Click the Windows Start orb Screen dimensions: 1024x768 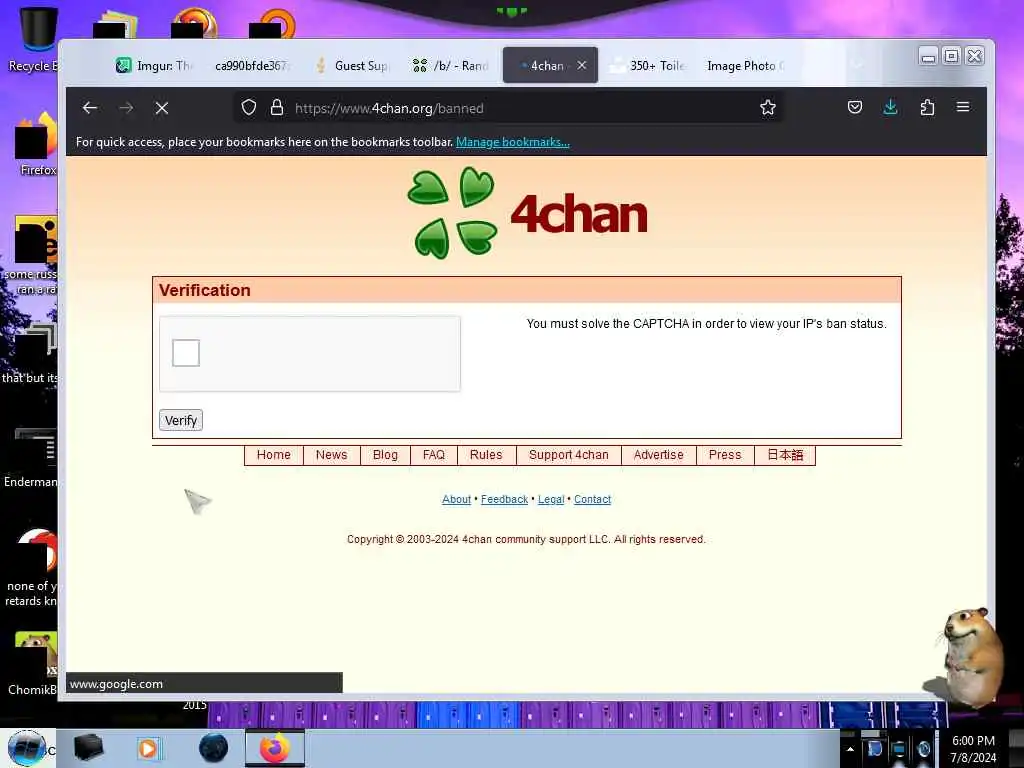tap(27, 748)
